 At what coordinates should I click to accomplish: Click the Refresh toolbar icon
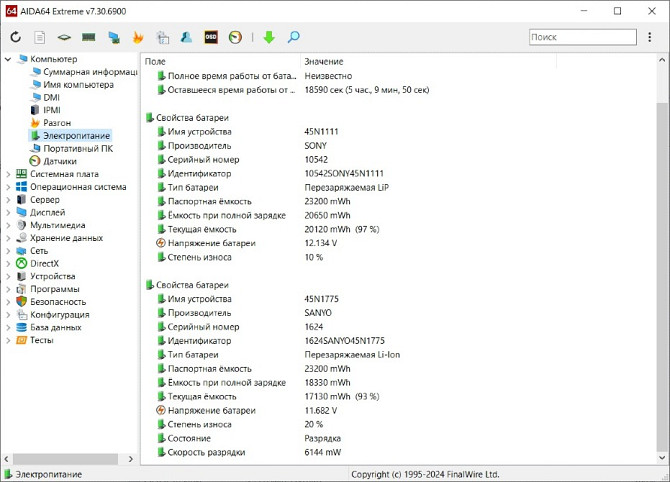16,37
